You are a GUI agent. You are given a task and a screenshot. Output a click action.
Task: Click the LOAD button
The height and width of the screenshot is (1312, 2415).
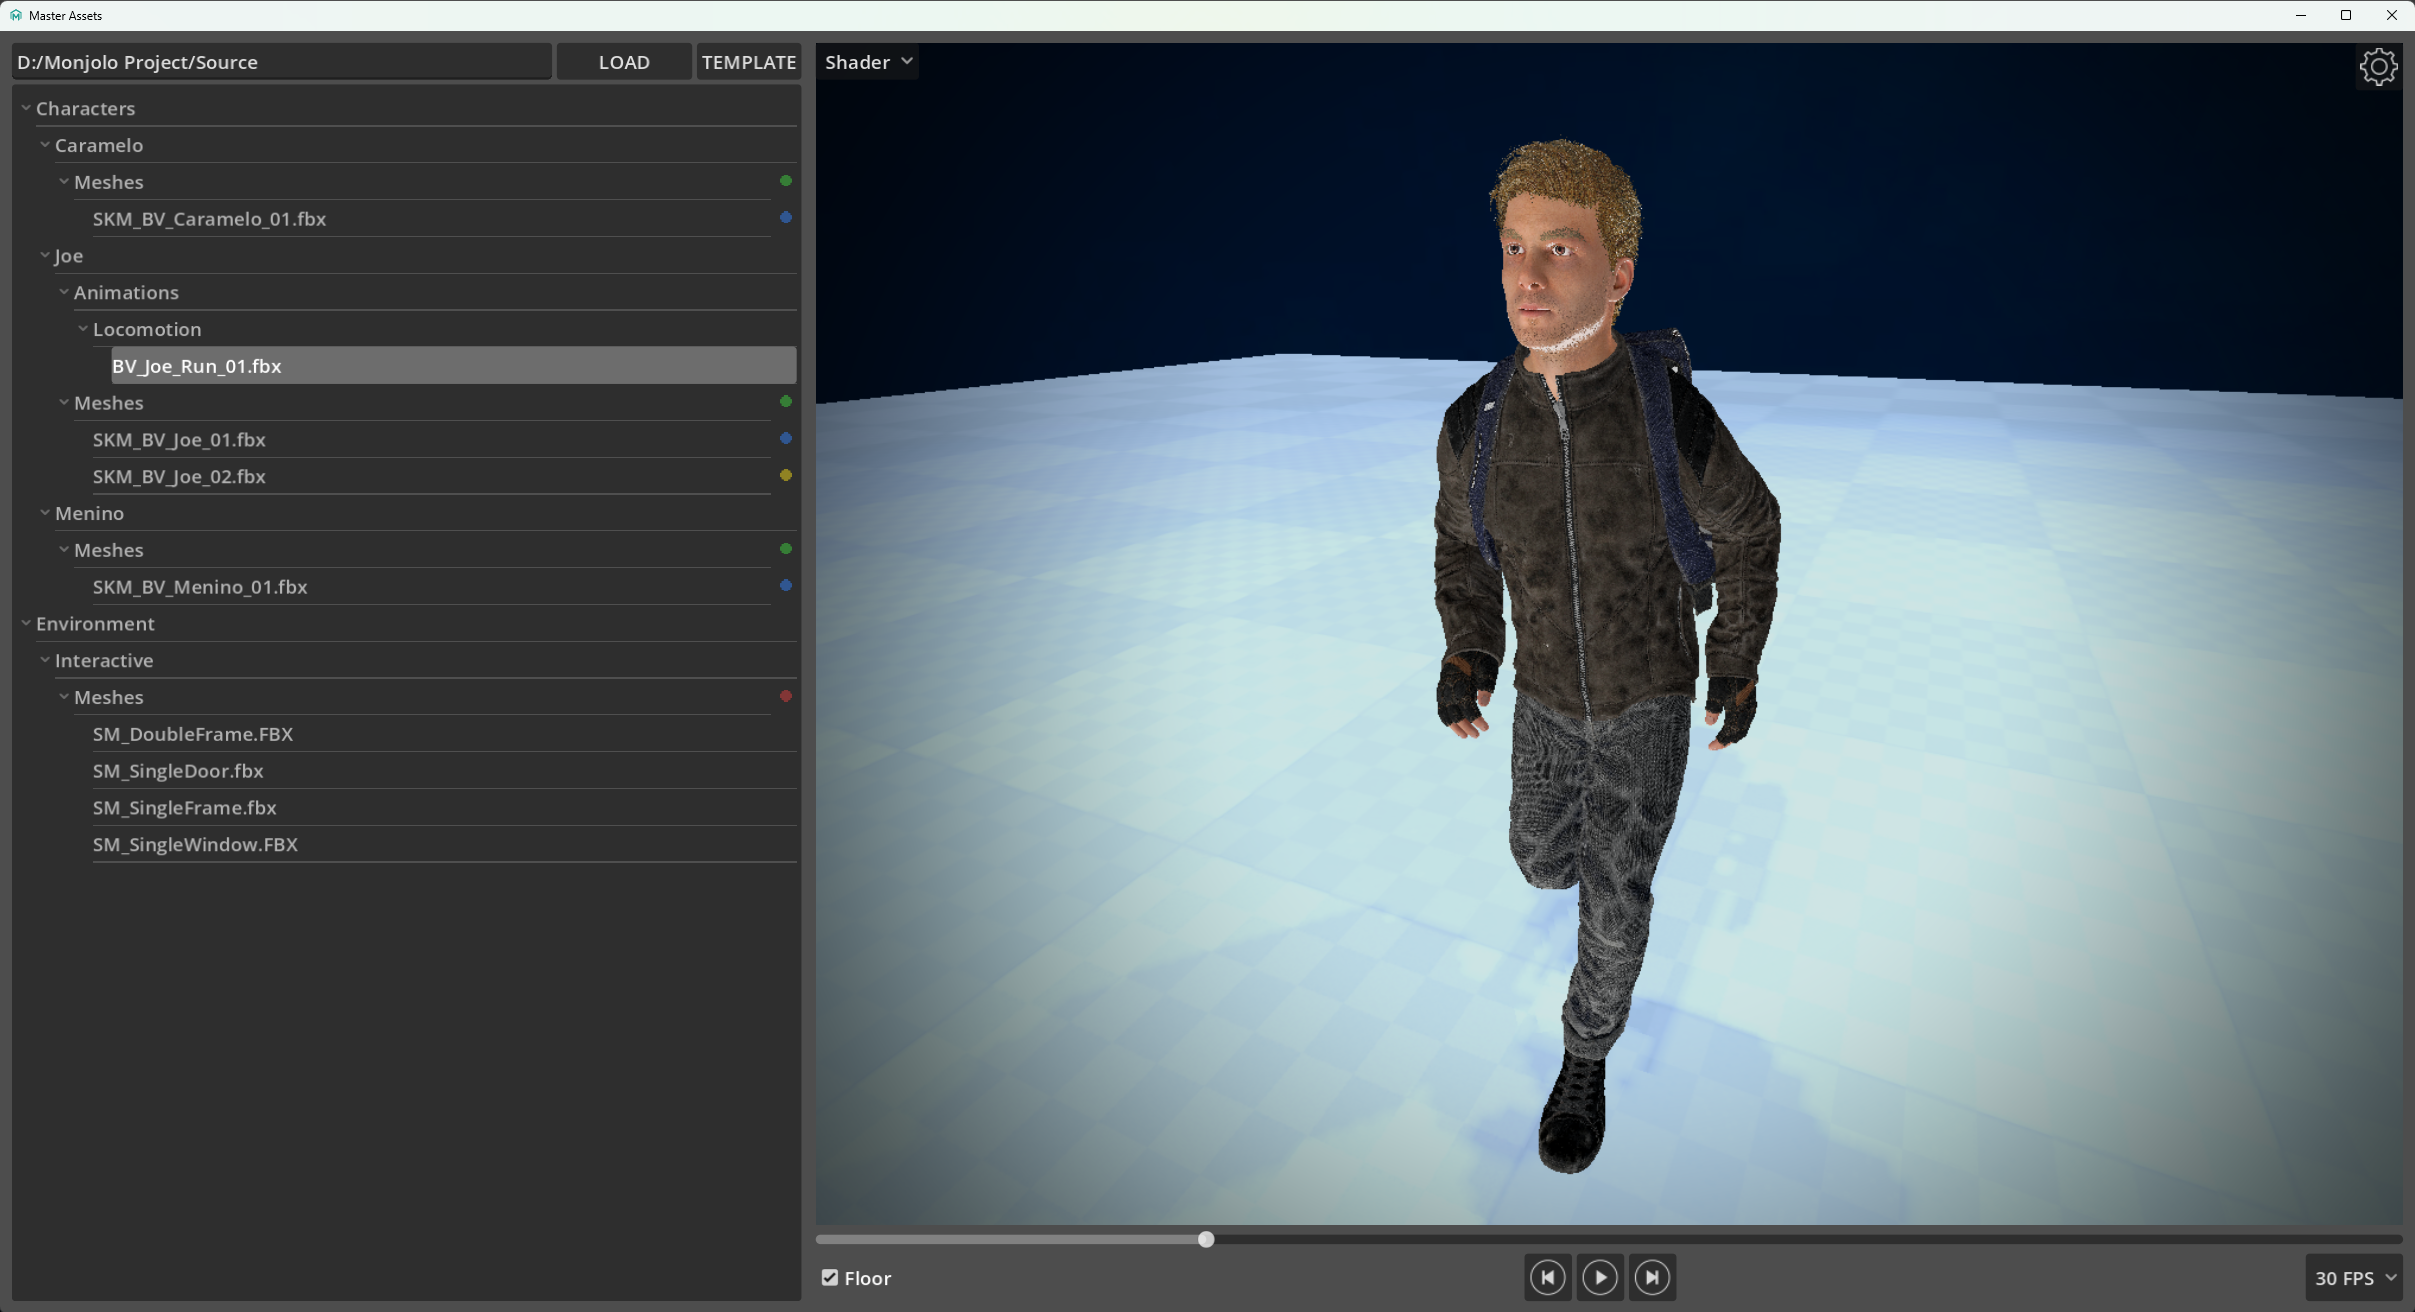pyautogui.click(x=624, y=62)
